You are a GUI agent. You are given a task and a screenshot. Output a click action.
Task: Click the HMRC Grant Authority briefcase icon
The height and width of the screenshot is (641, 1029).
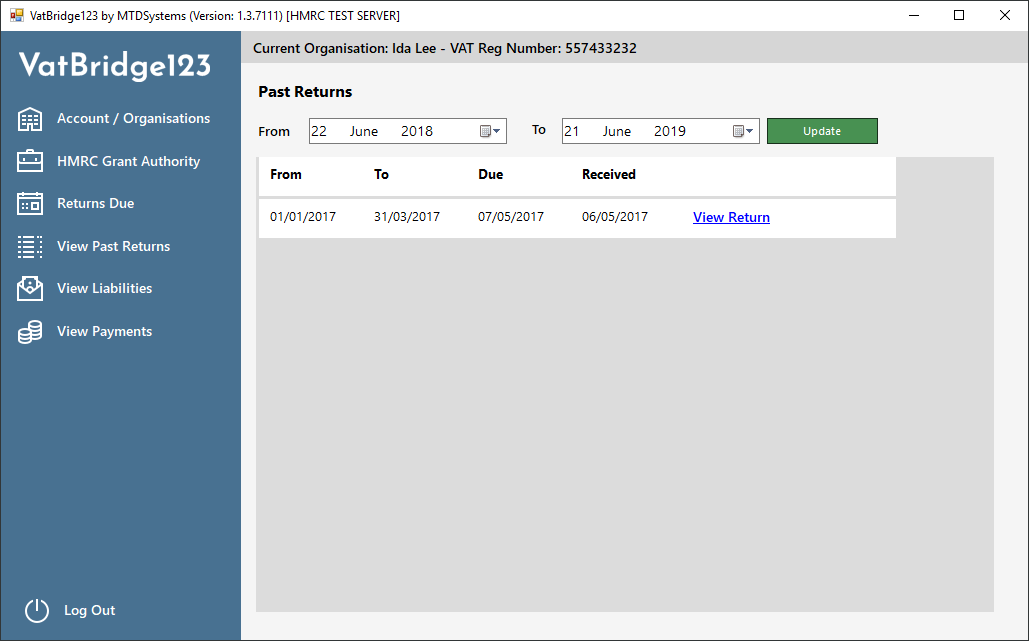(x=30, y=161)
